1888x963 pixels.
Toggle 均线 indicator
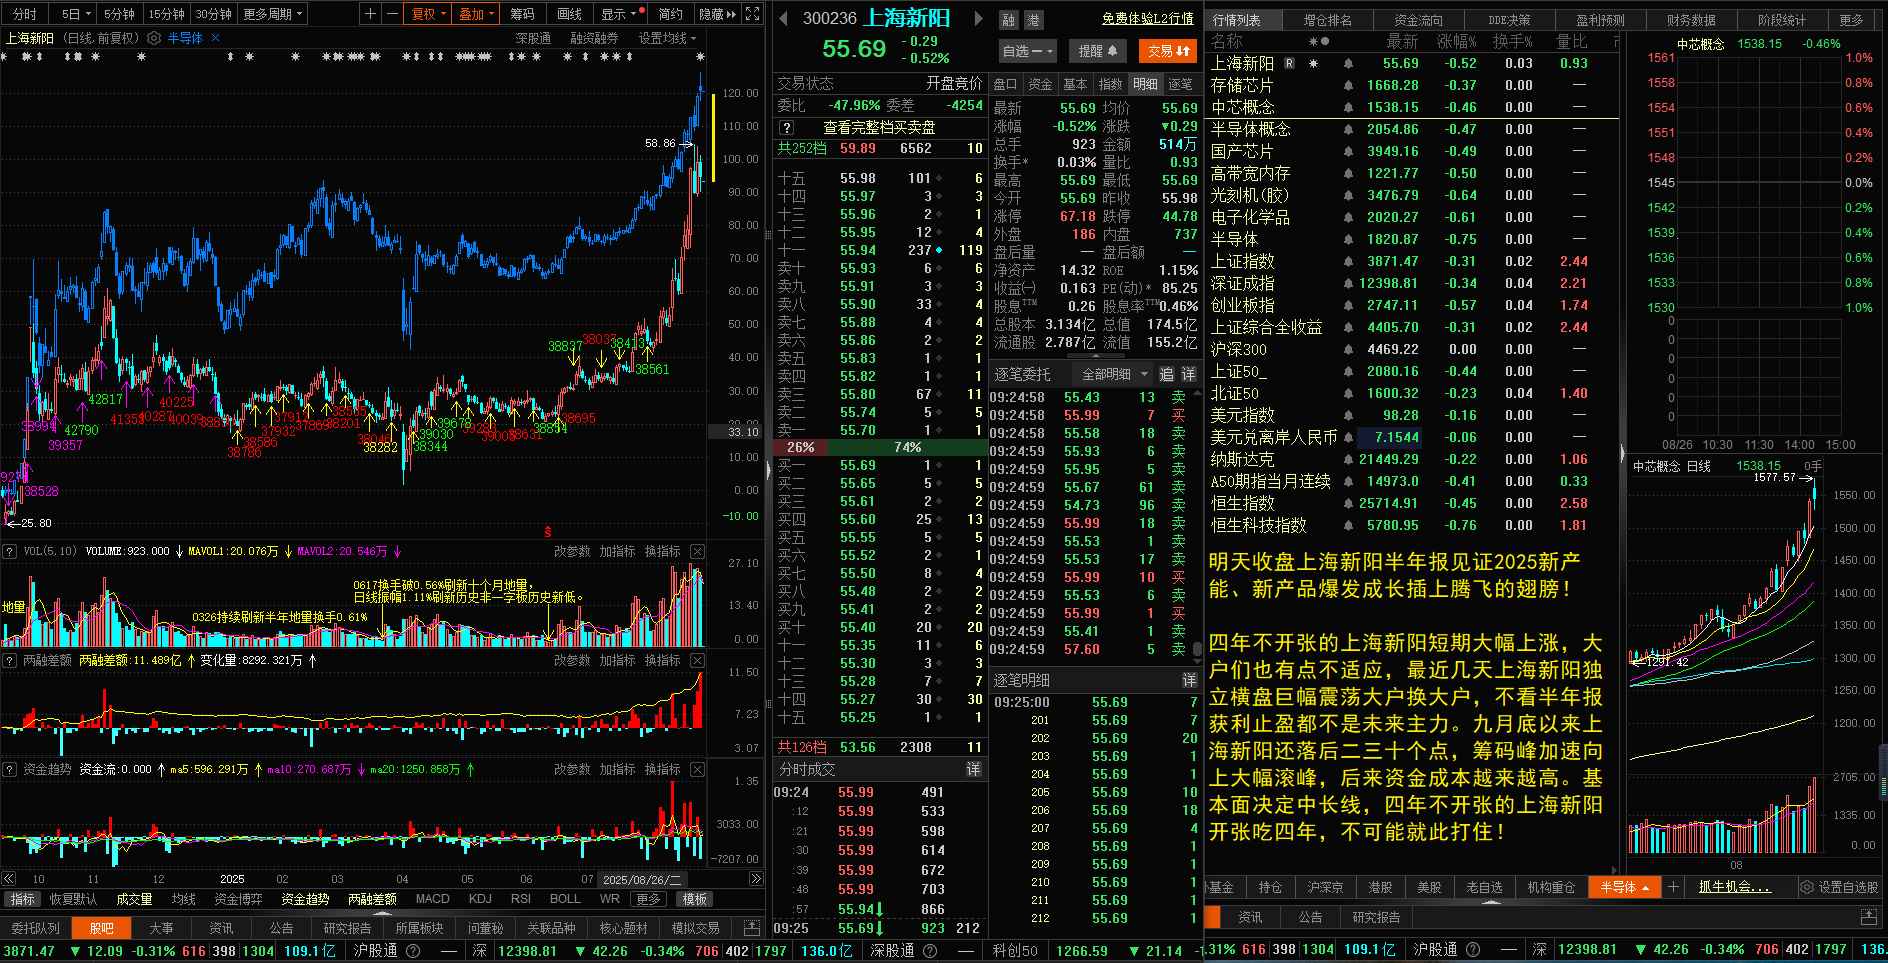tap(184, 899)
